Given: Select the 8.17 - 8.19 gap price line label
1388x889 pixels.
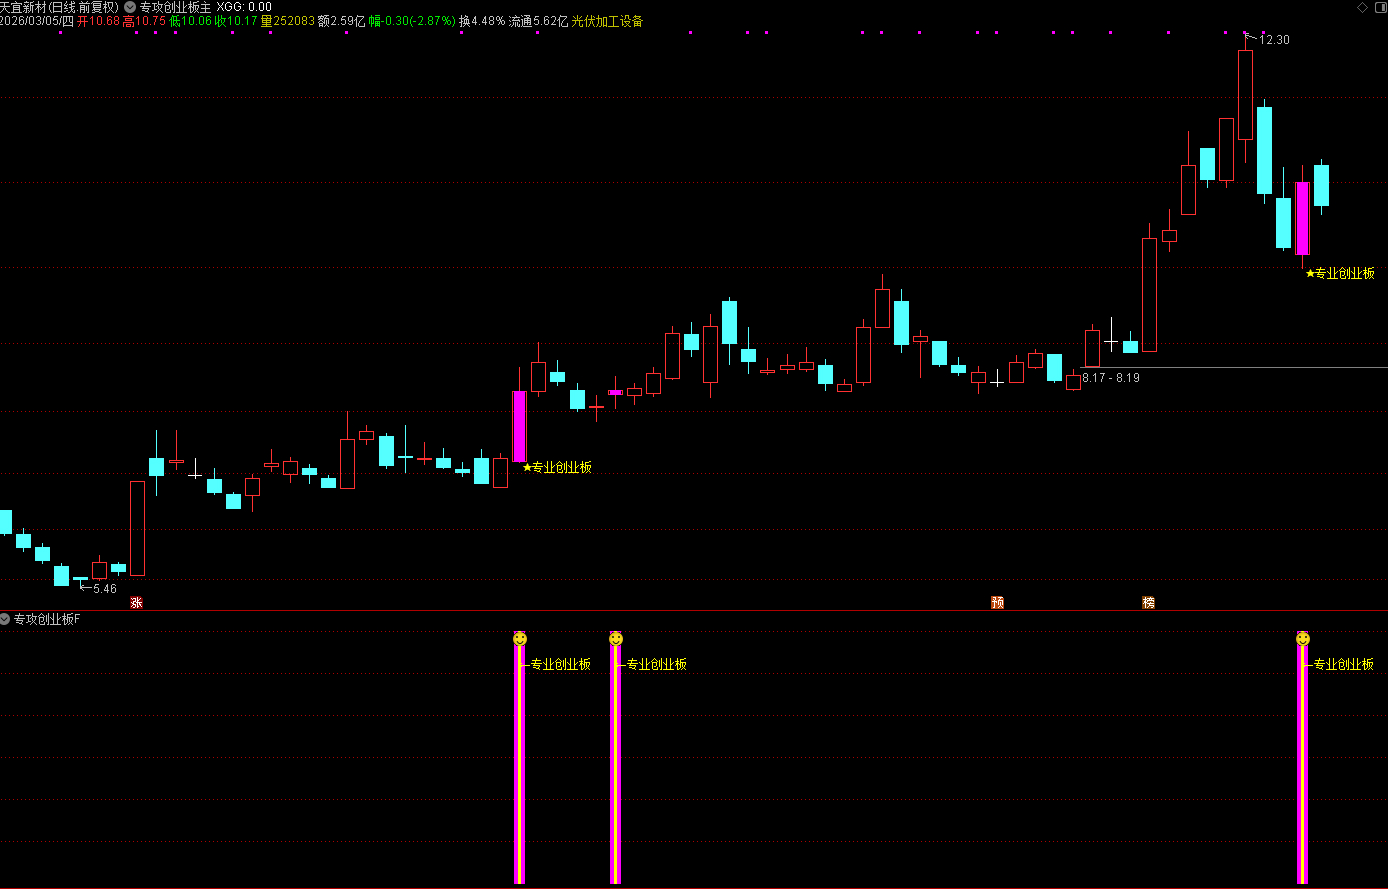Looking at the screenshot, I should tap(1110, 378).
